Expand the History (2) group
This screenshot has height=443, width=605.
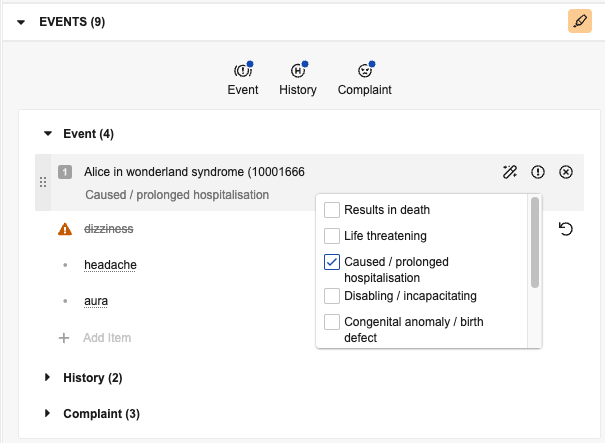[x=46, y=378]
